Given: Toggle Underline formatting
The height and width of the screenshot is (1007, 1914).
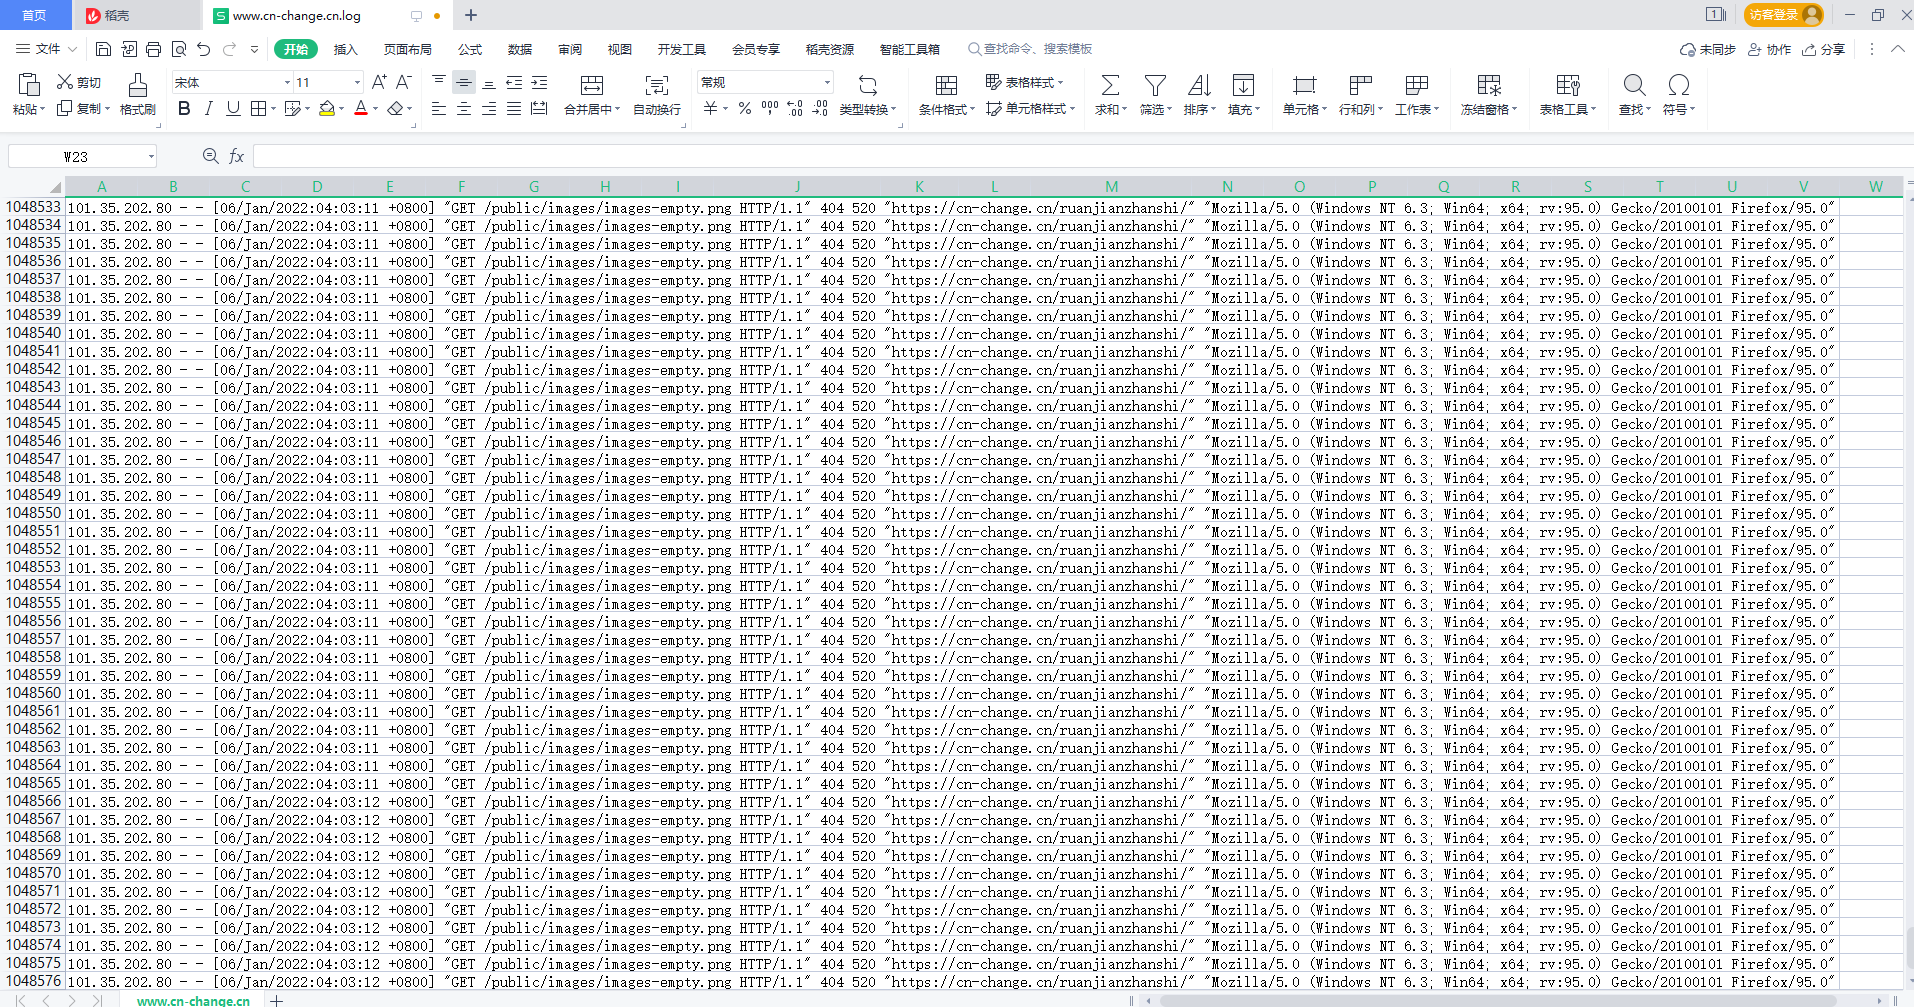Looking at the screenshot, I should (x=233, y=108).
